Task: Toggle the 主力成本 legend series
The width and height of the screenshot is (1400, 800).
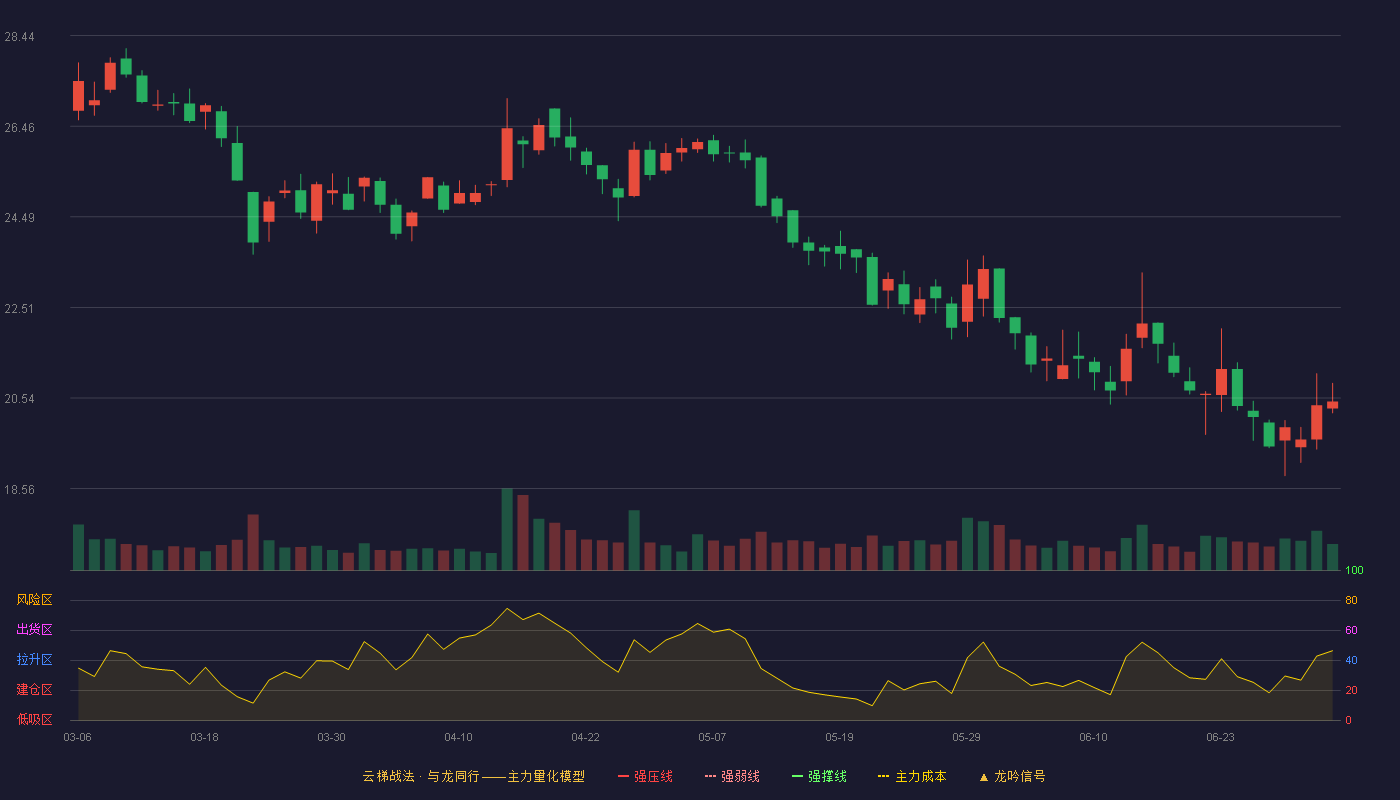Action: tap(912, 776)
